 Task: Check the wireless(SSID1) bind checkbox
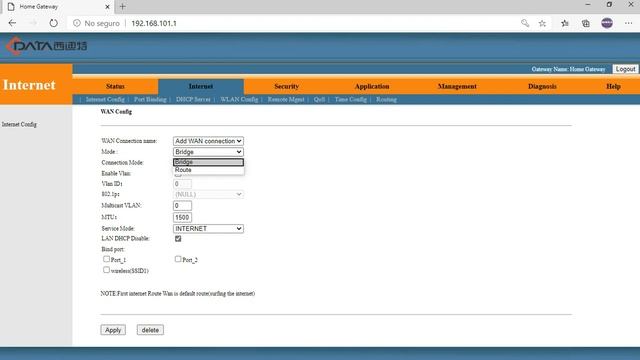point(106,270)
